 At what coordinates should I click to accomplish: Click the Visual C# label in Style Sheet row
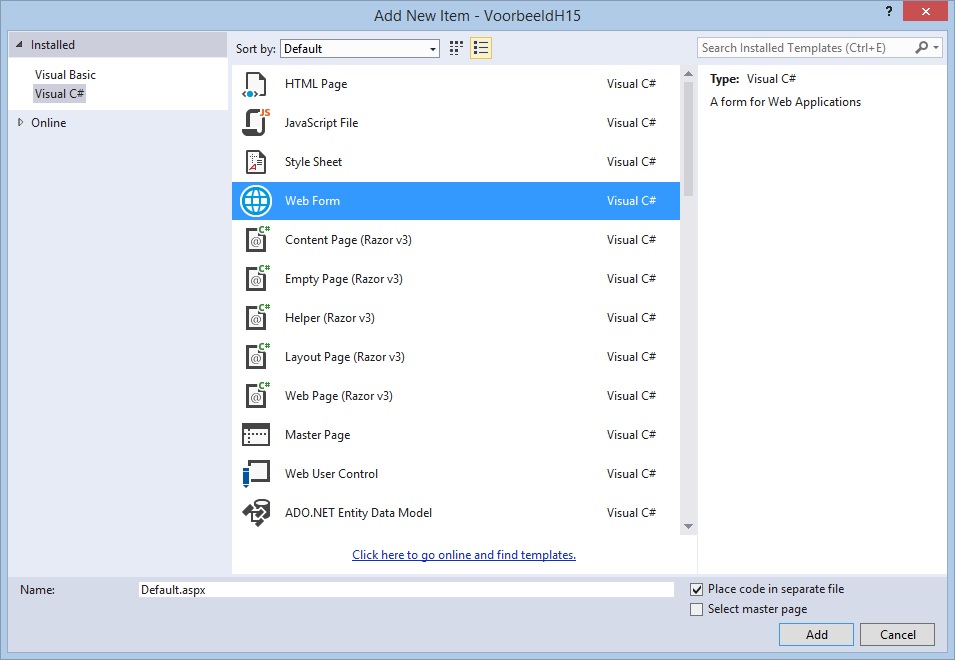point(632,162)
